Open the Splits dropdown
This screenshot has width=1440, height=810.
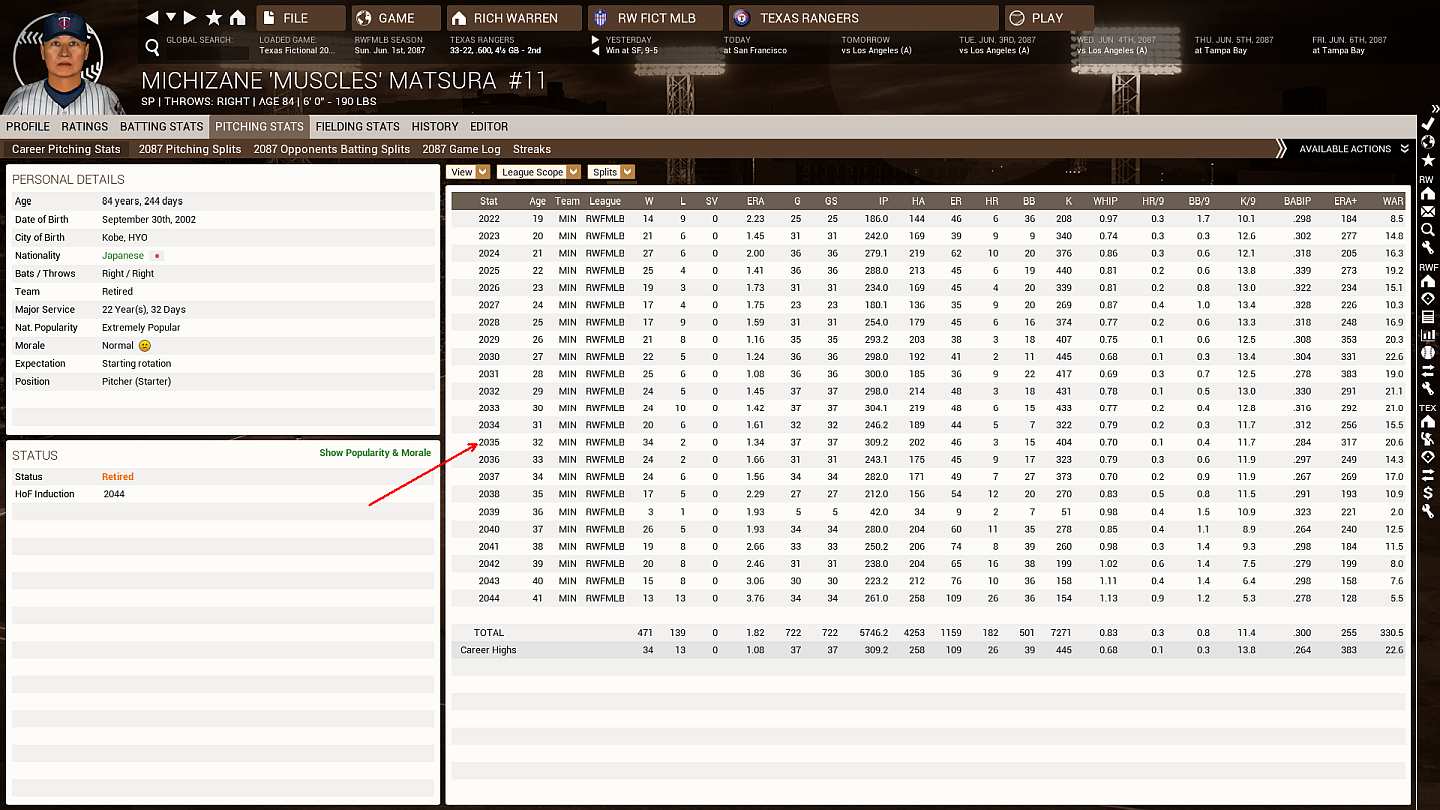tap(611, 172)
